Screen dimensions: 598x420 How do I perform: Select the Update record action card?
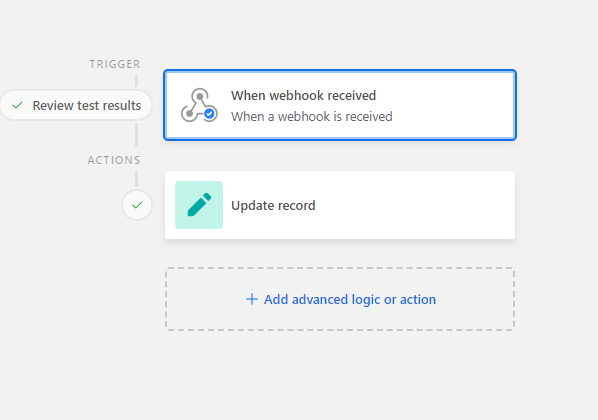point(340,205)
